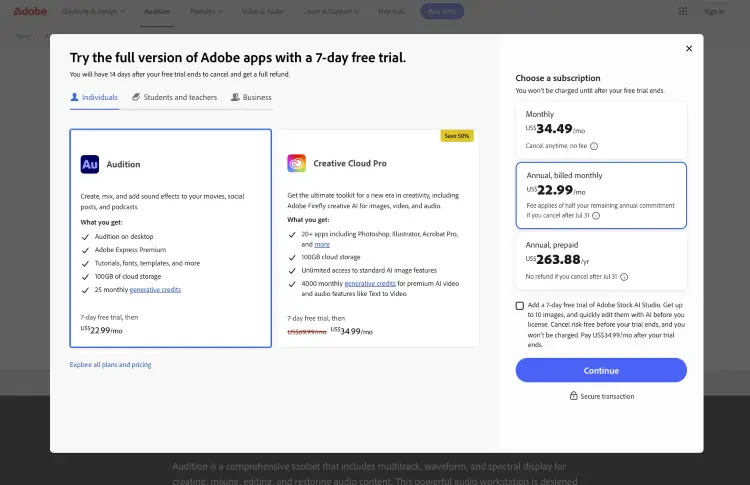The image size is (750, 485).
Task: Select the Creative Cloud Pro plan card
Action: tap(379, 238)
